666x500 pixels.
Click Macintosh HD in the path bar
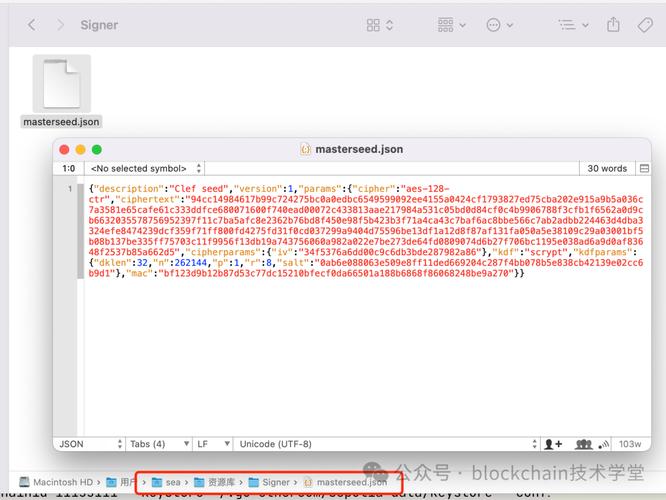tap(56, 482)
